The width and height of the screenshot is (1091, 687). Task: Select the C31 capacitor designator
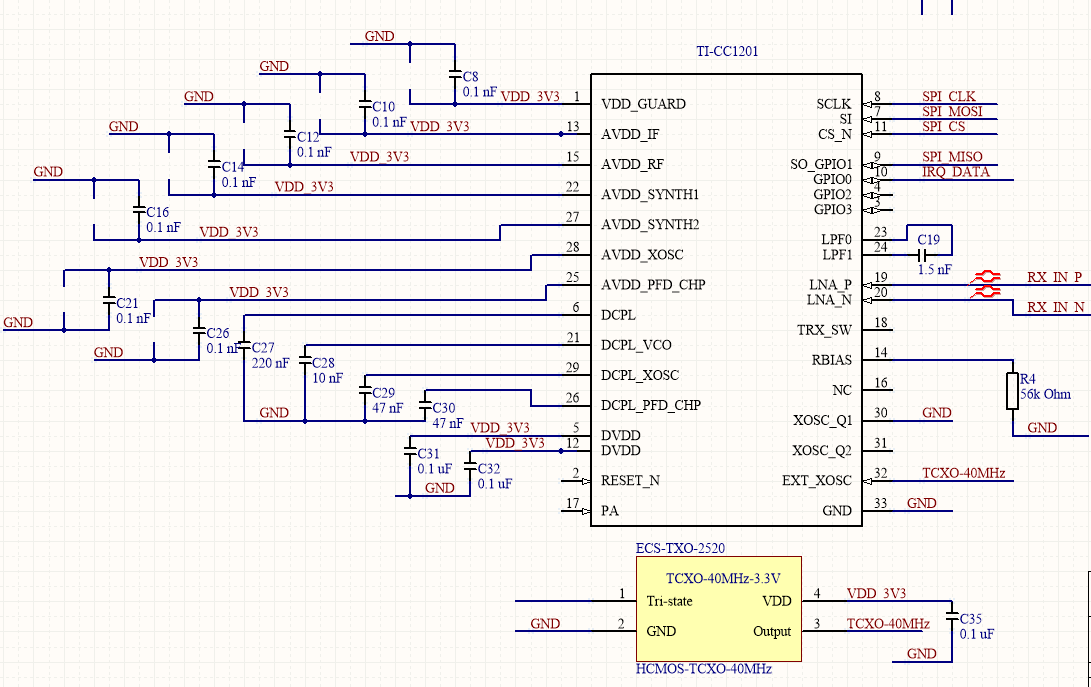(429, 453)
